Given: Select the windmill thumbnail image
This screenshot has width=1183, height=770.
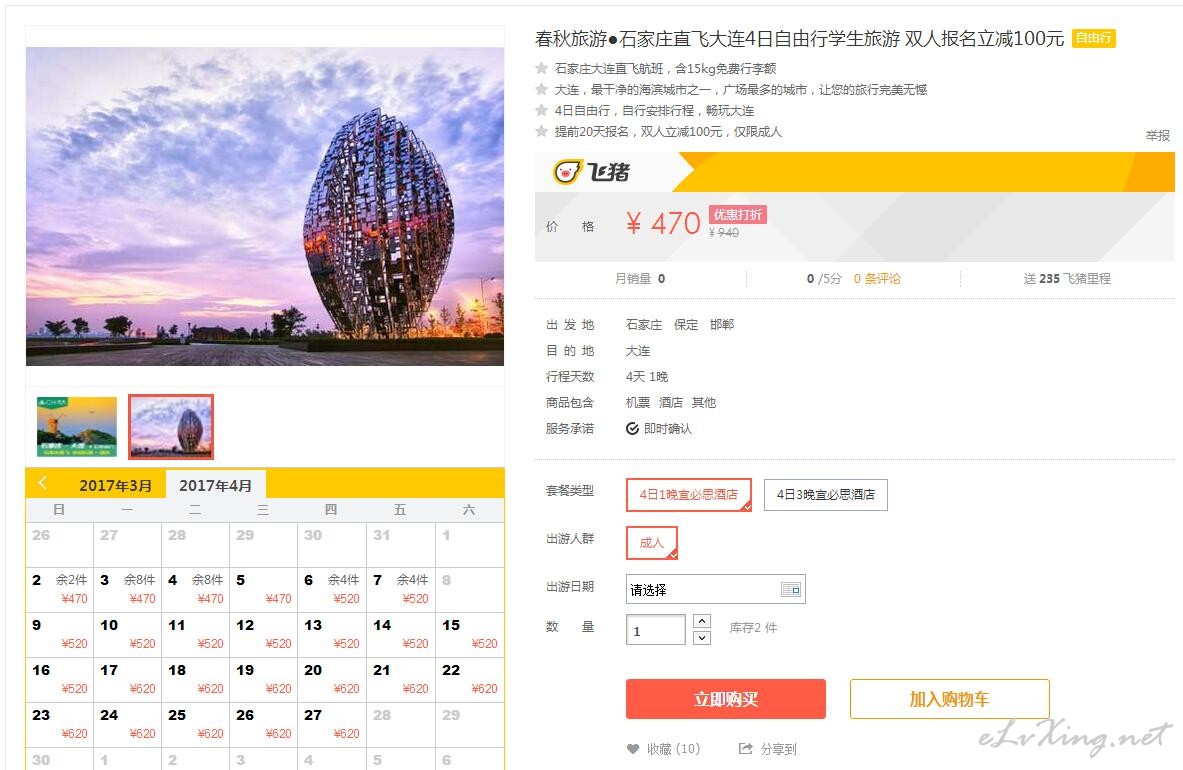Looking at the screenshot, I should coord(77,427).
